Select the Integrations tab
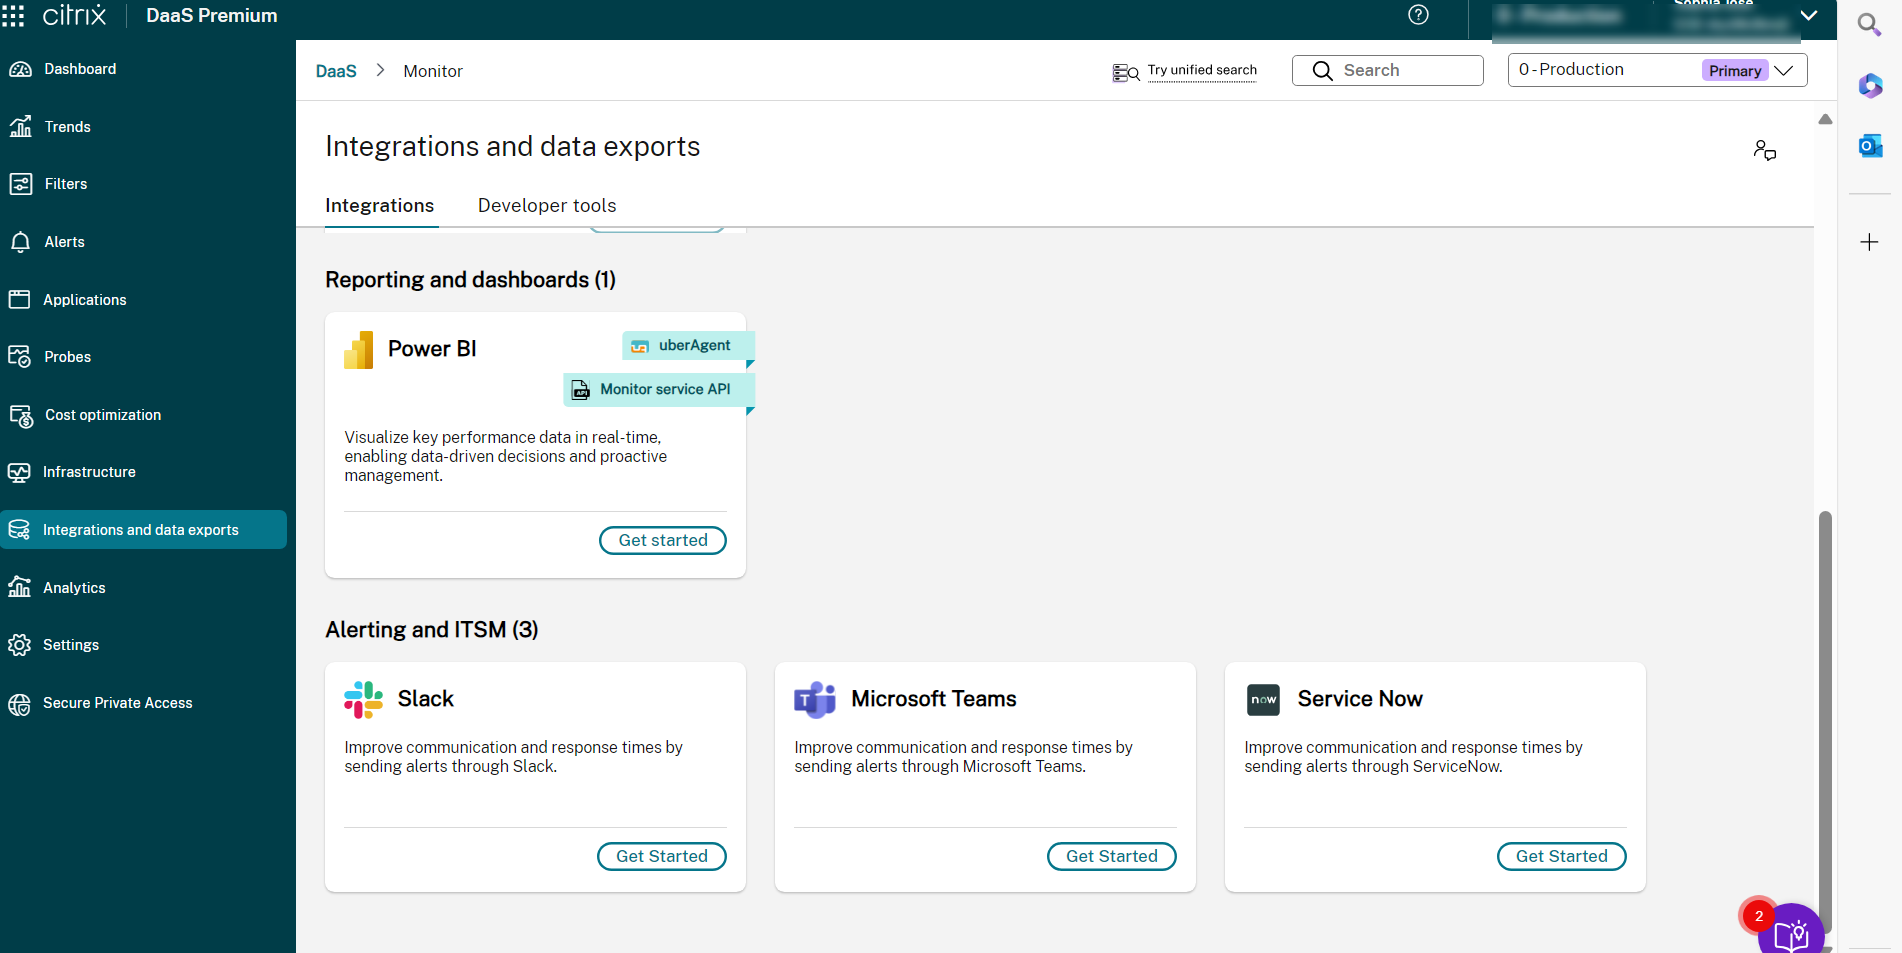The height and width of the screenshot is (953, 1902). click(379, 205)
